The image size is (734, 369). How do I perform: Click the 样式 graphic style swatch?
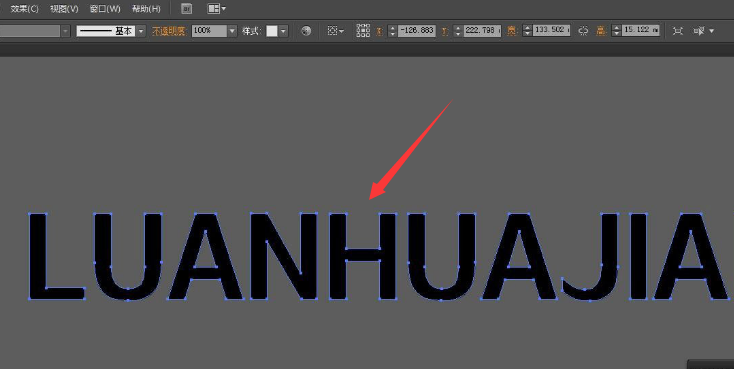272,31
